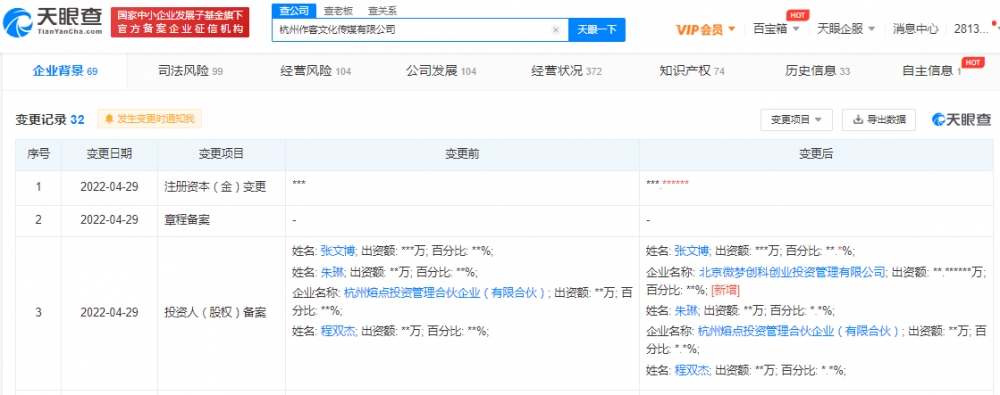Clear the search box text
The width and height of the screenshot is (1000, 395).
click(555, 29)
